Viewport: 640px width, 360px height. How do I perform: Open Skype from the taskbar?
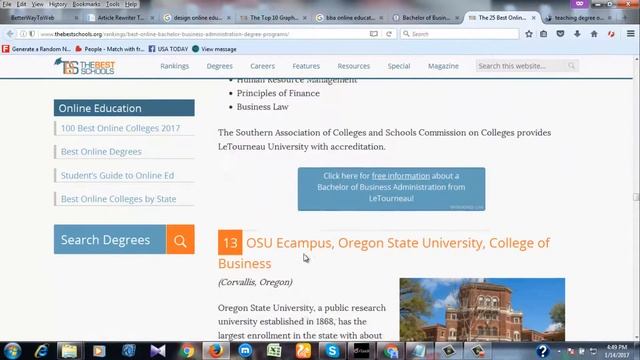click(x=332, y=351)
